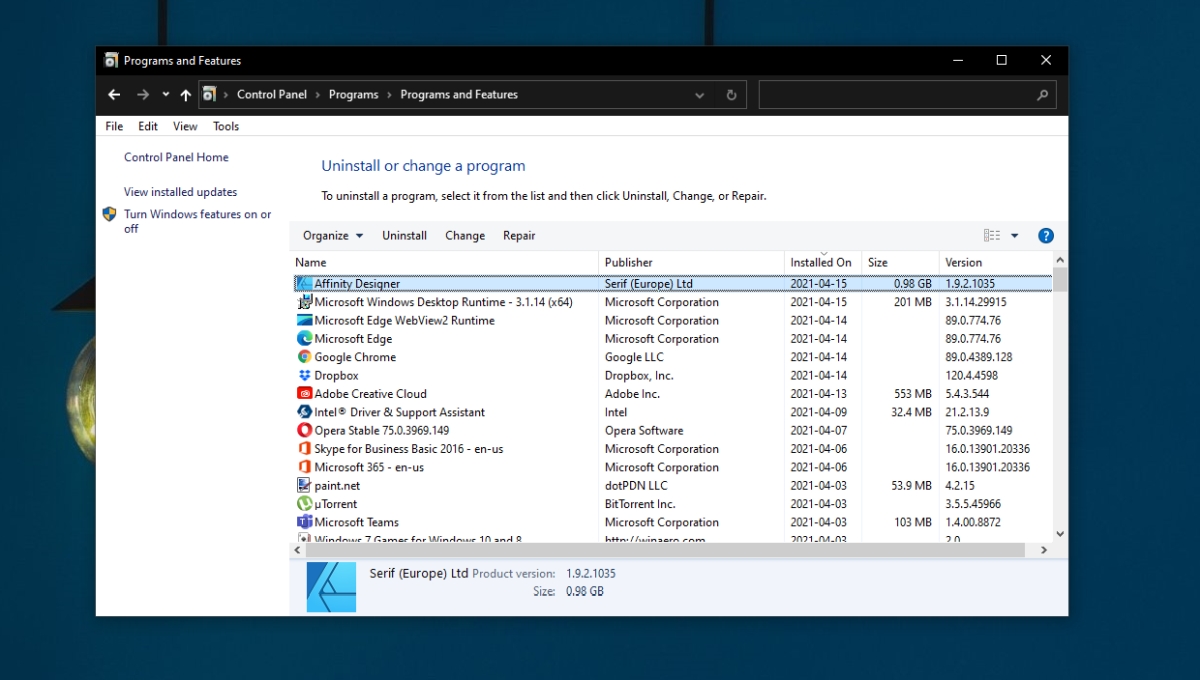Sort by the Publisher column header
1200x680 pixels.
point(692,262)
